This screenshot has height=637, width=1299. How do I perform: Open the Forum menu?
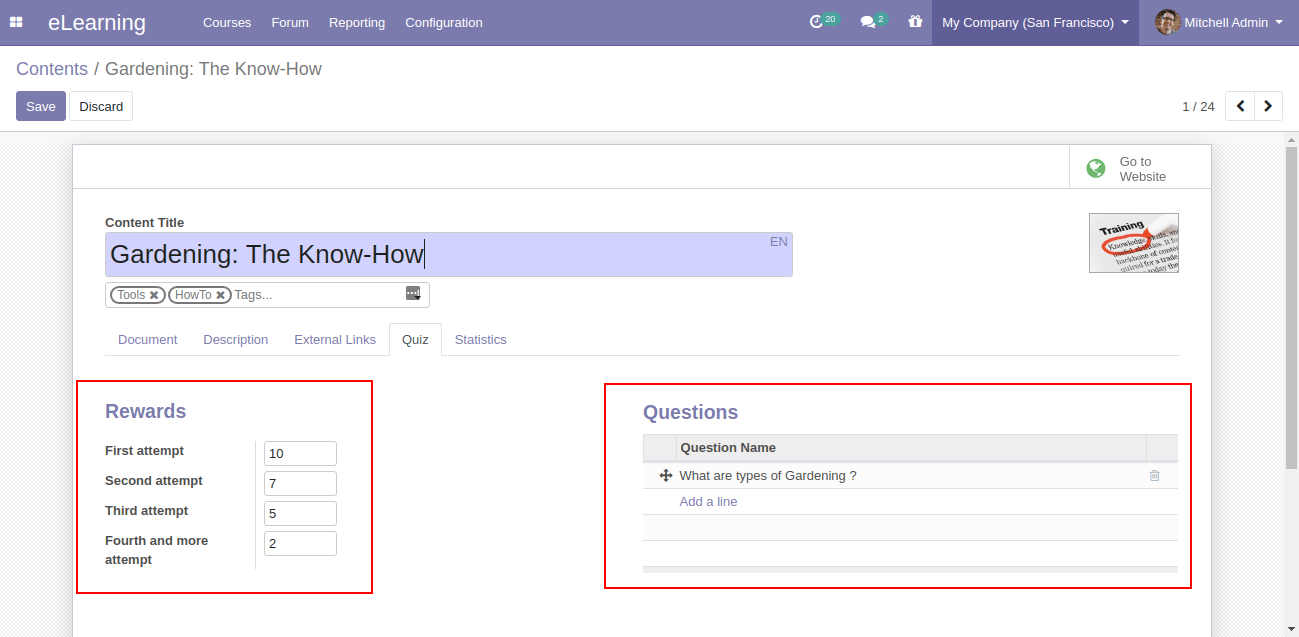point(290,22)
